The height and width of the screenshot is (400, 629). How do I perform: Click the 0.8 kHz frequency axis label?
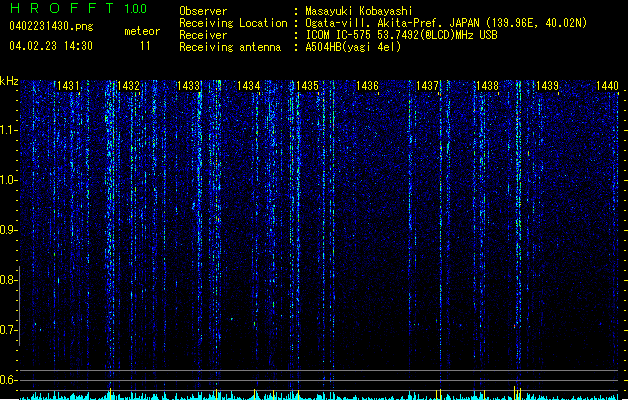click(x=9, y=280)
